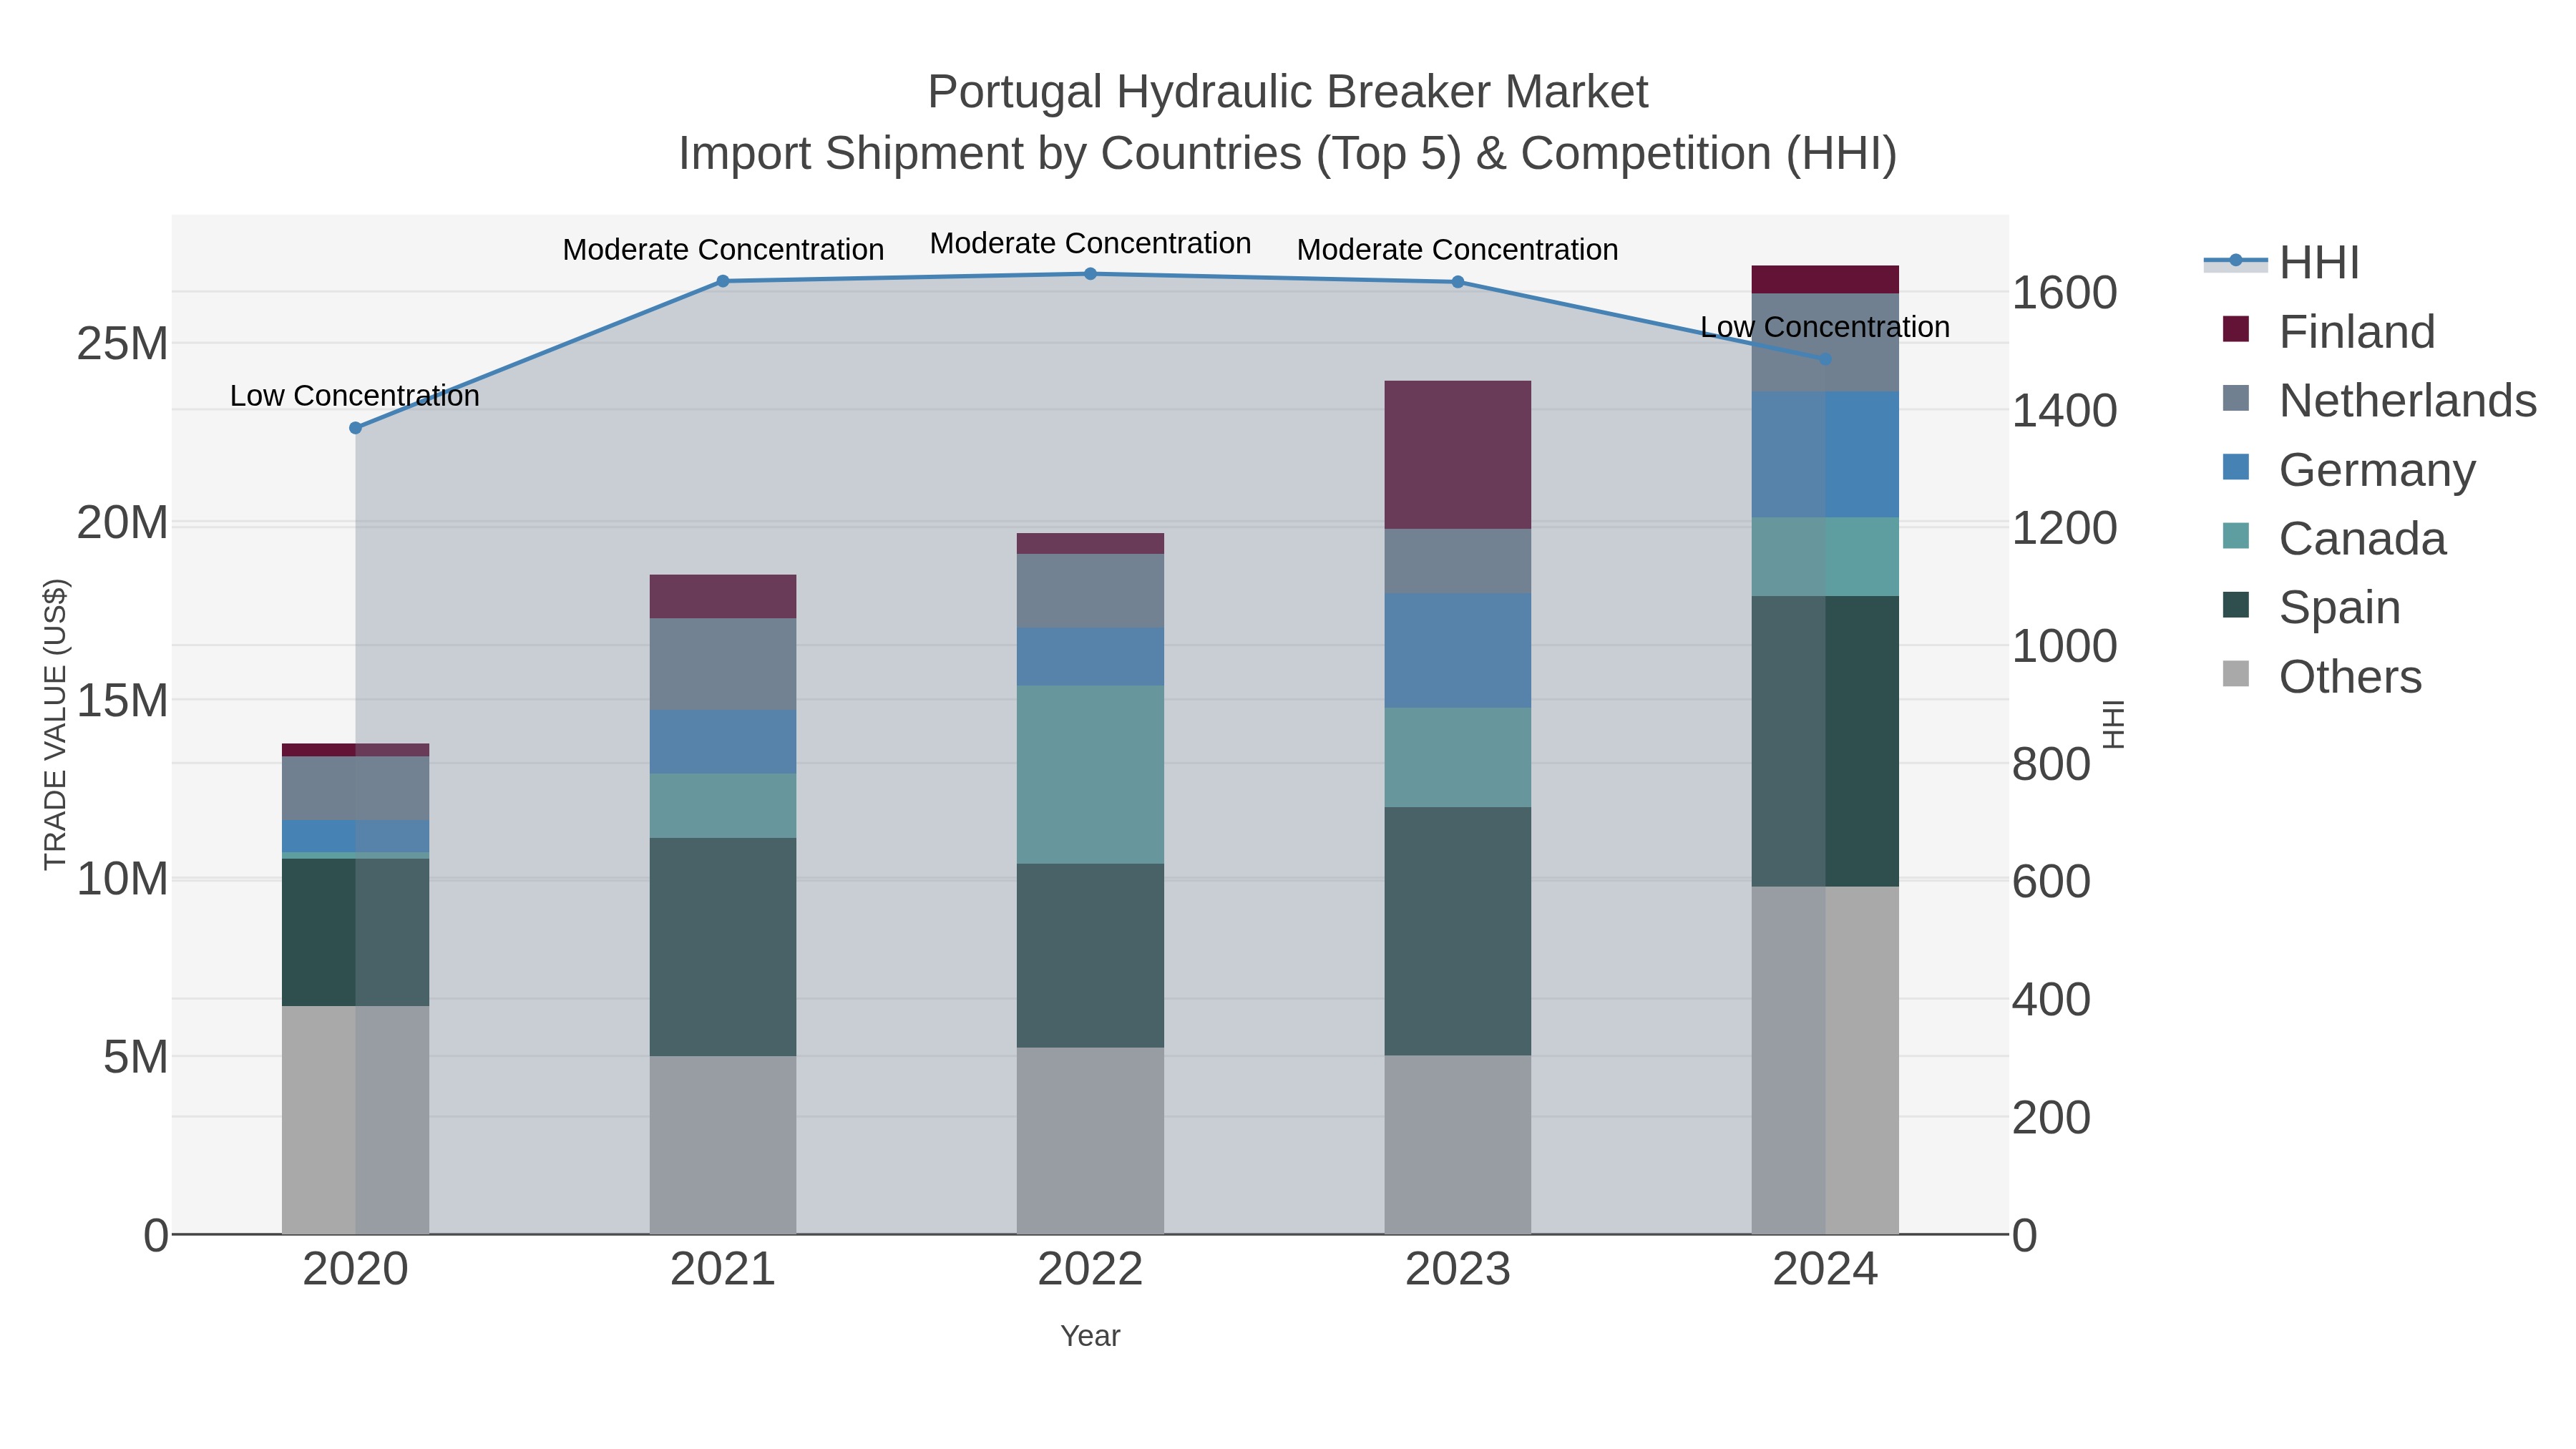Image resolution: width=2576 pixels, height=1449 pixels.
Task: Select the 2024 HHI data point
Action: coord(1826,359)
